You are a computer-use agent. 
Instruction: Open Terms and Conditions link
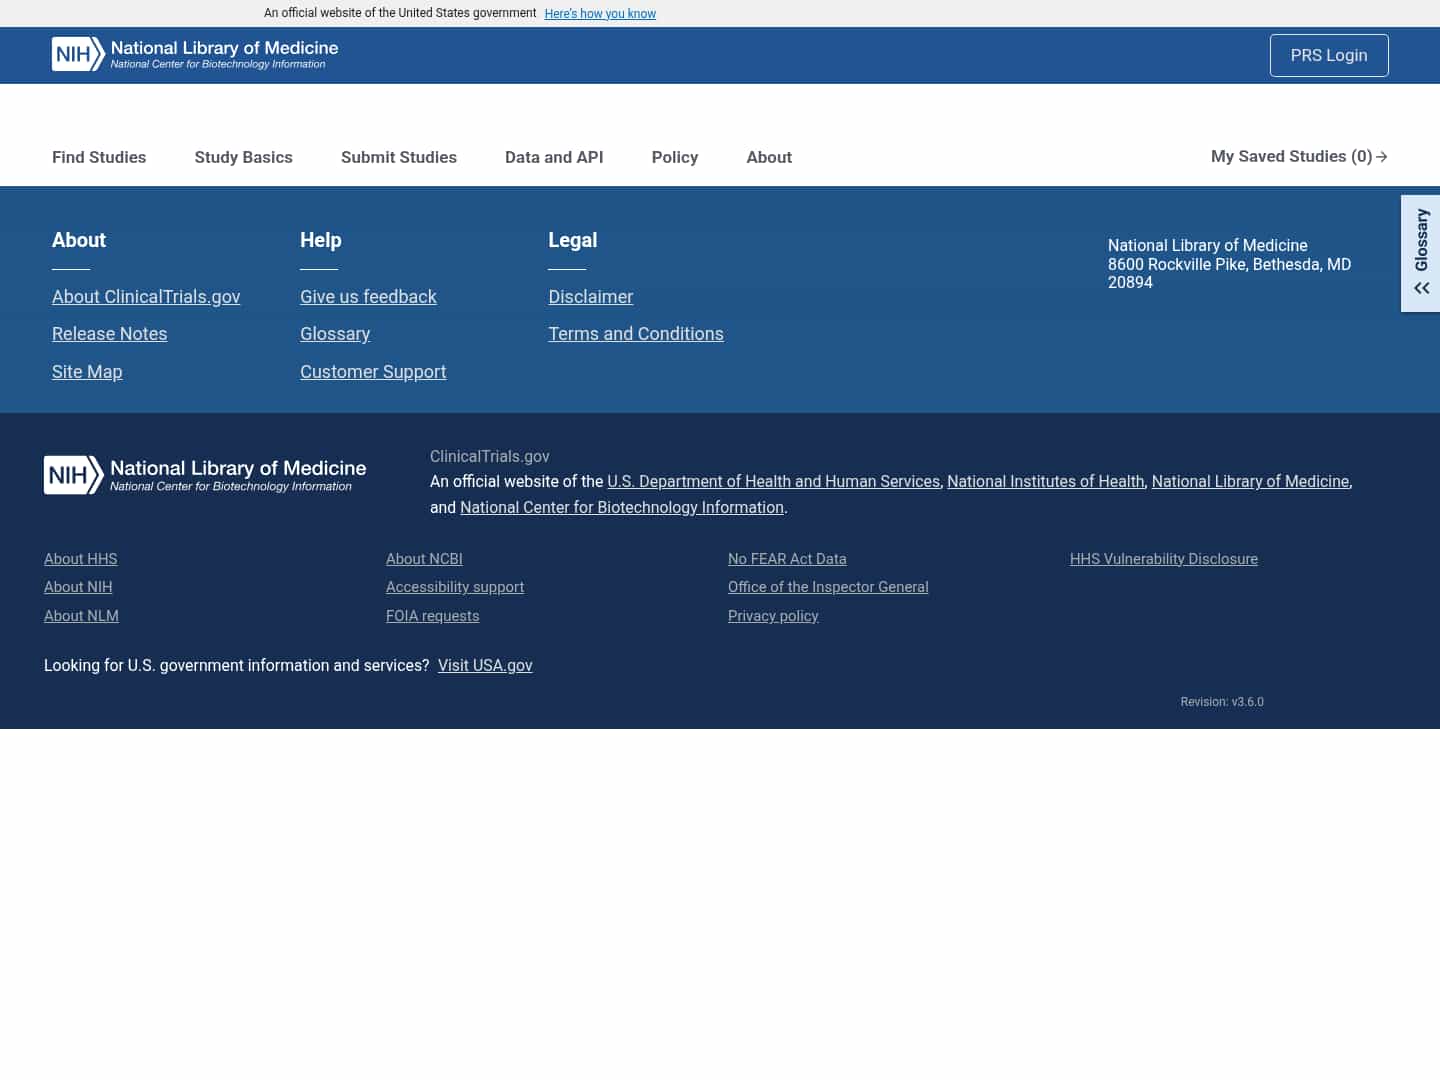[x=636, y=334]
